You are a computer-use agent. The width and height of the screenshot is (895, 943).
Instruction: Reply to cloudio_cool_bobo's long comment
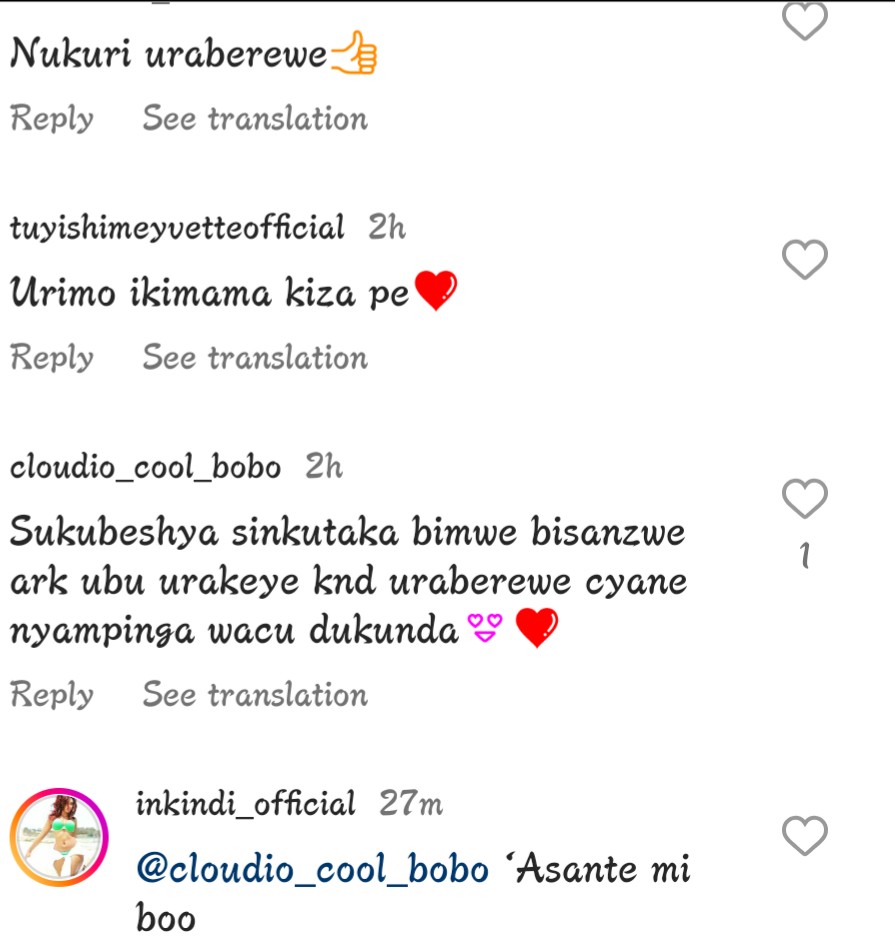(52, 694)
